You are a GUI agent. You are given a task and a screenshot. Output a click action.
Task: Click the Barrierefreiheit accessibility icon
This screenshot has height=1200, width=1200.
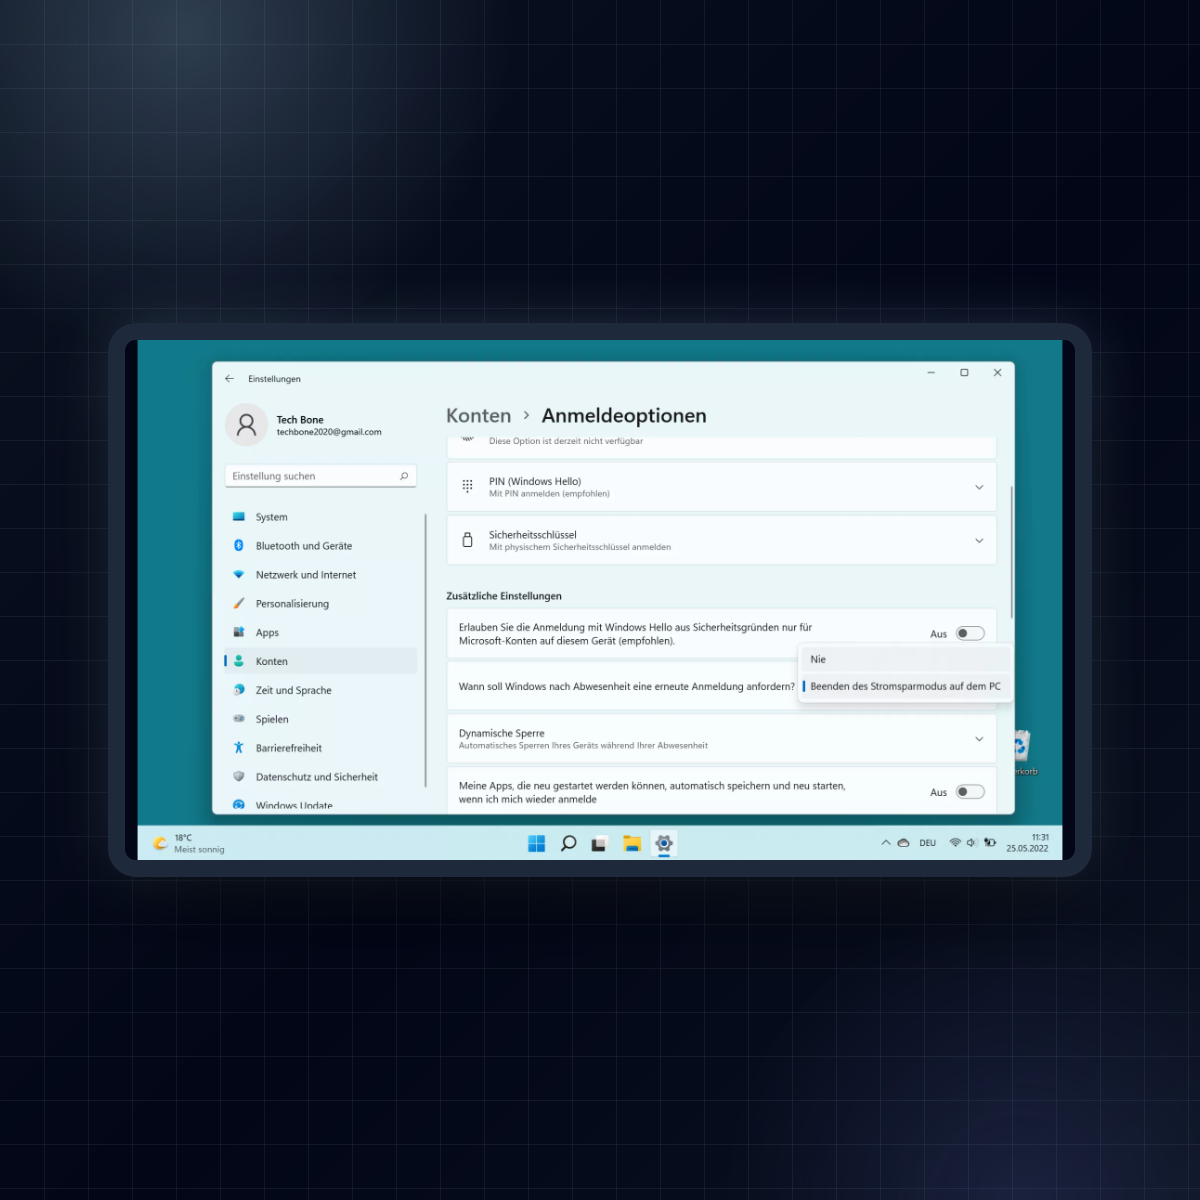click(239, 748)
